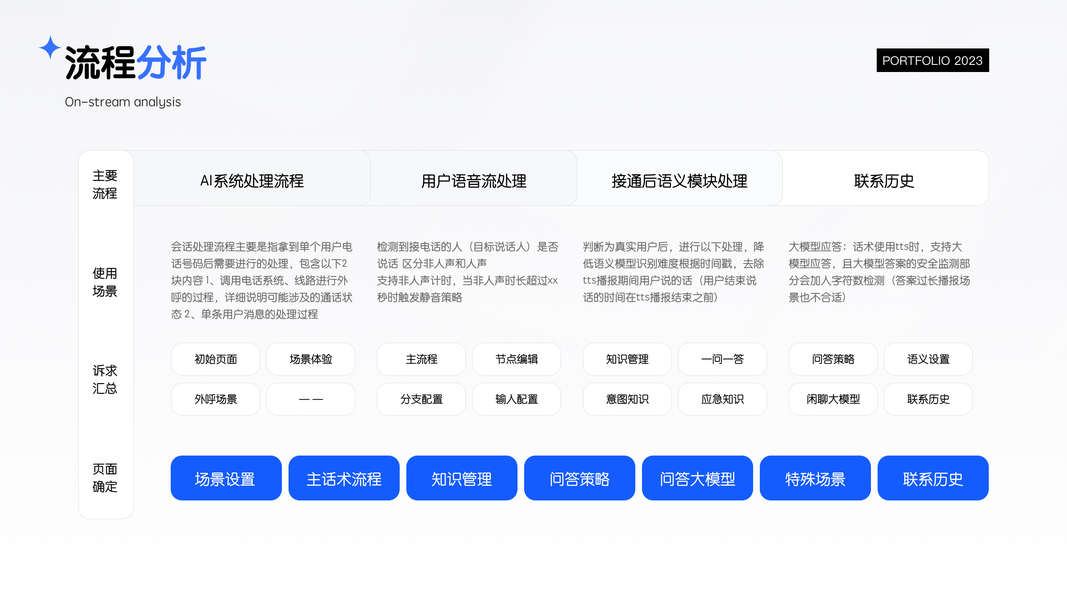Screen dimensions: 1067x600
Task: Click the 语义设置 chip
Action: [x=928, y=359]
